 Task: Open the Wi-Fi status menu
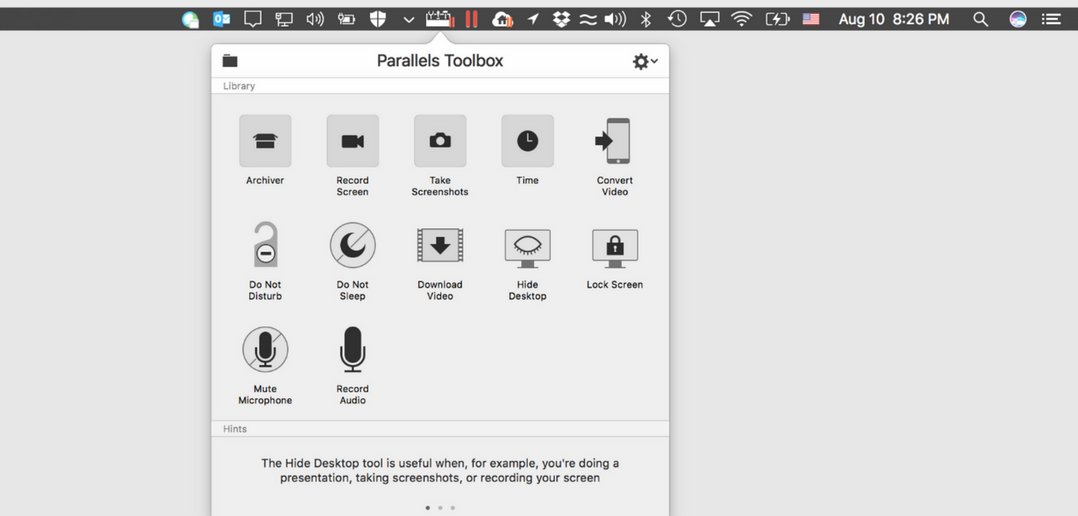pyautogui.click(x=741, y=19)
